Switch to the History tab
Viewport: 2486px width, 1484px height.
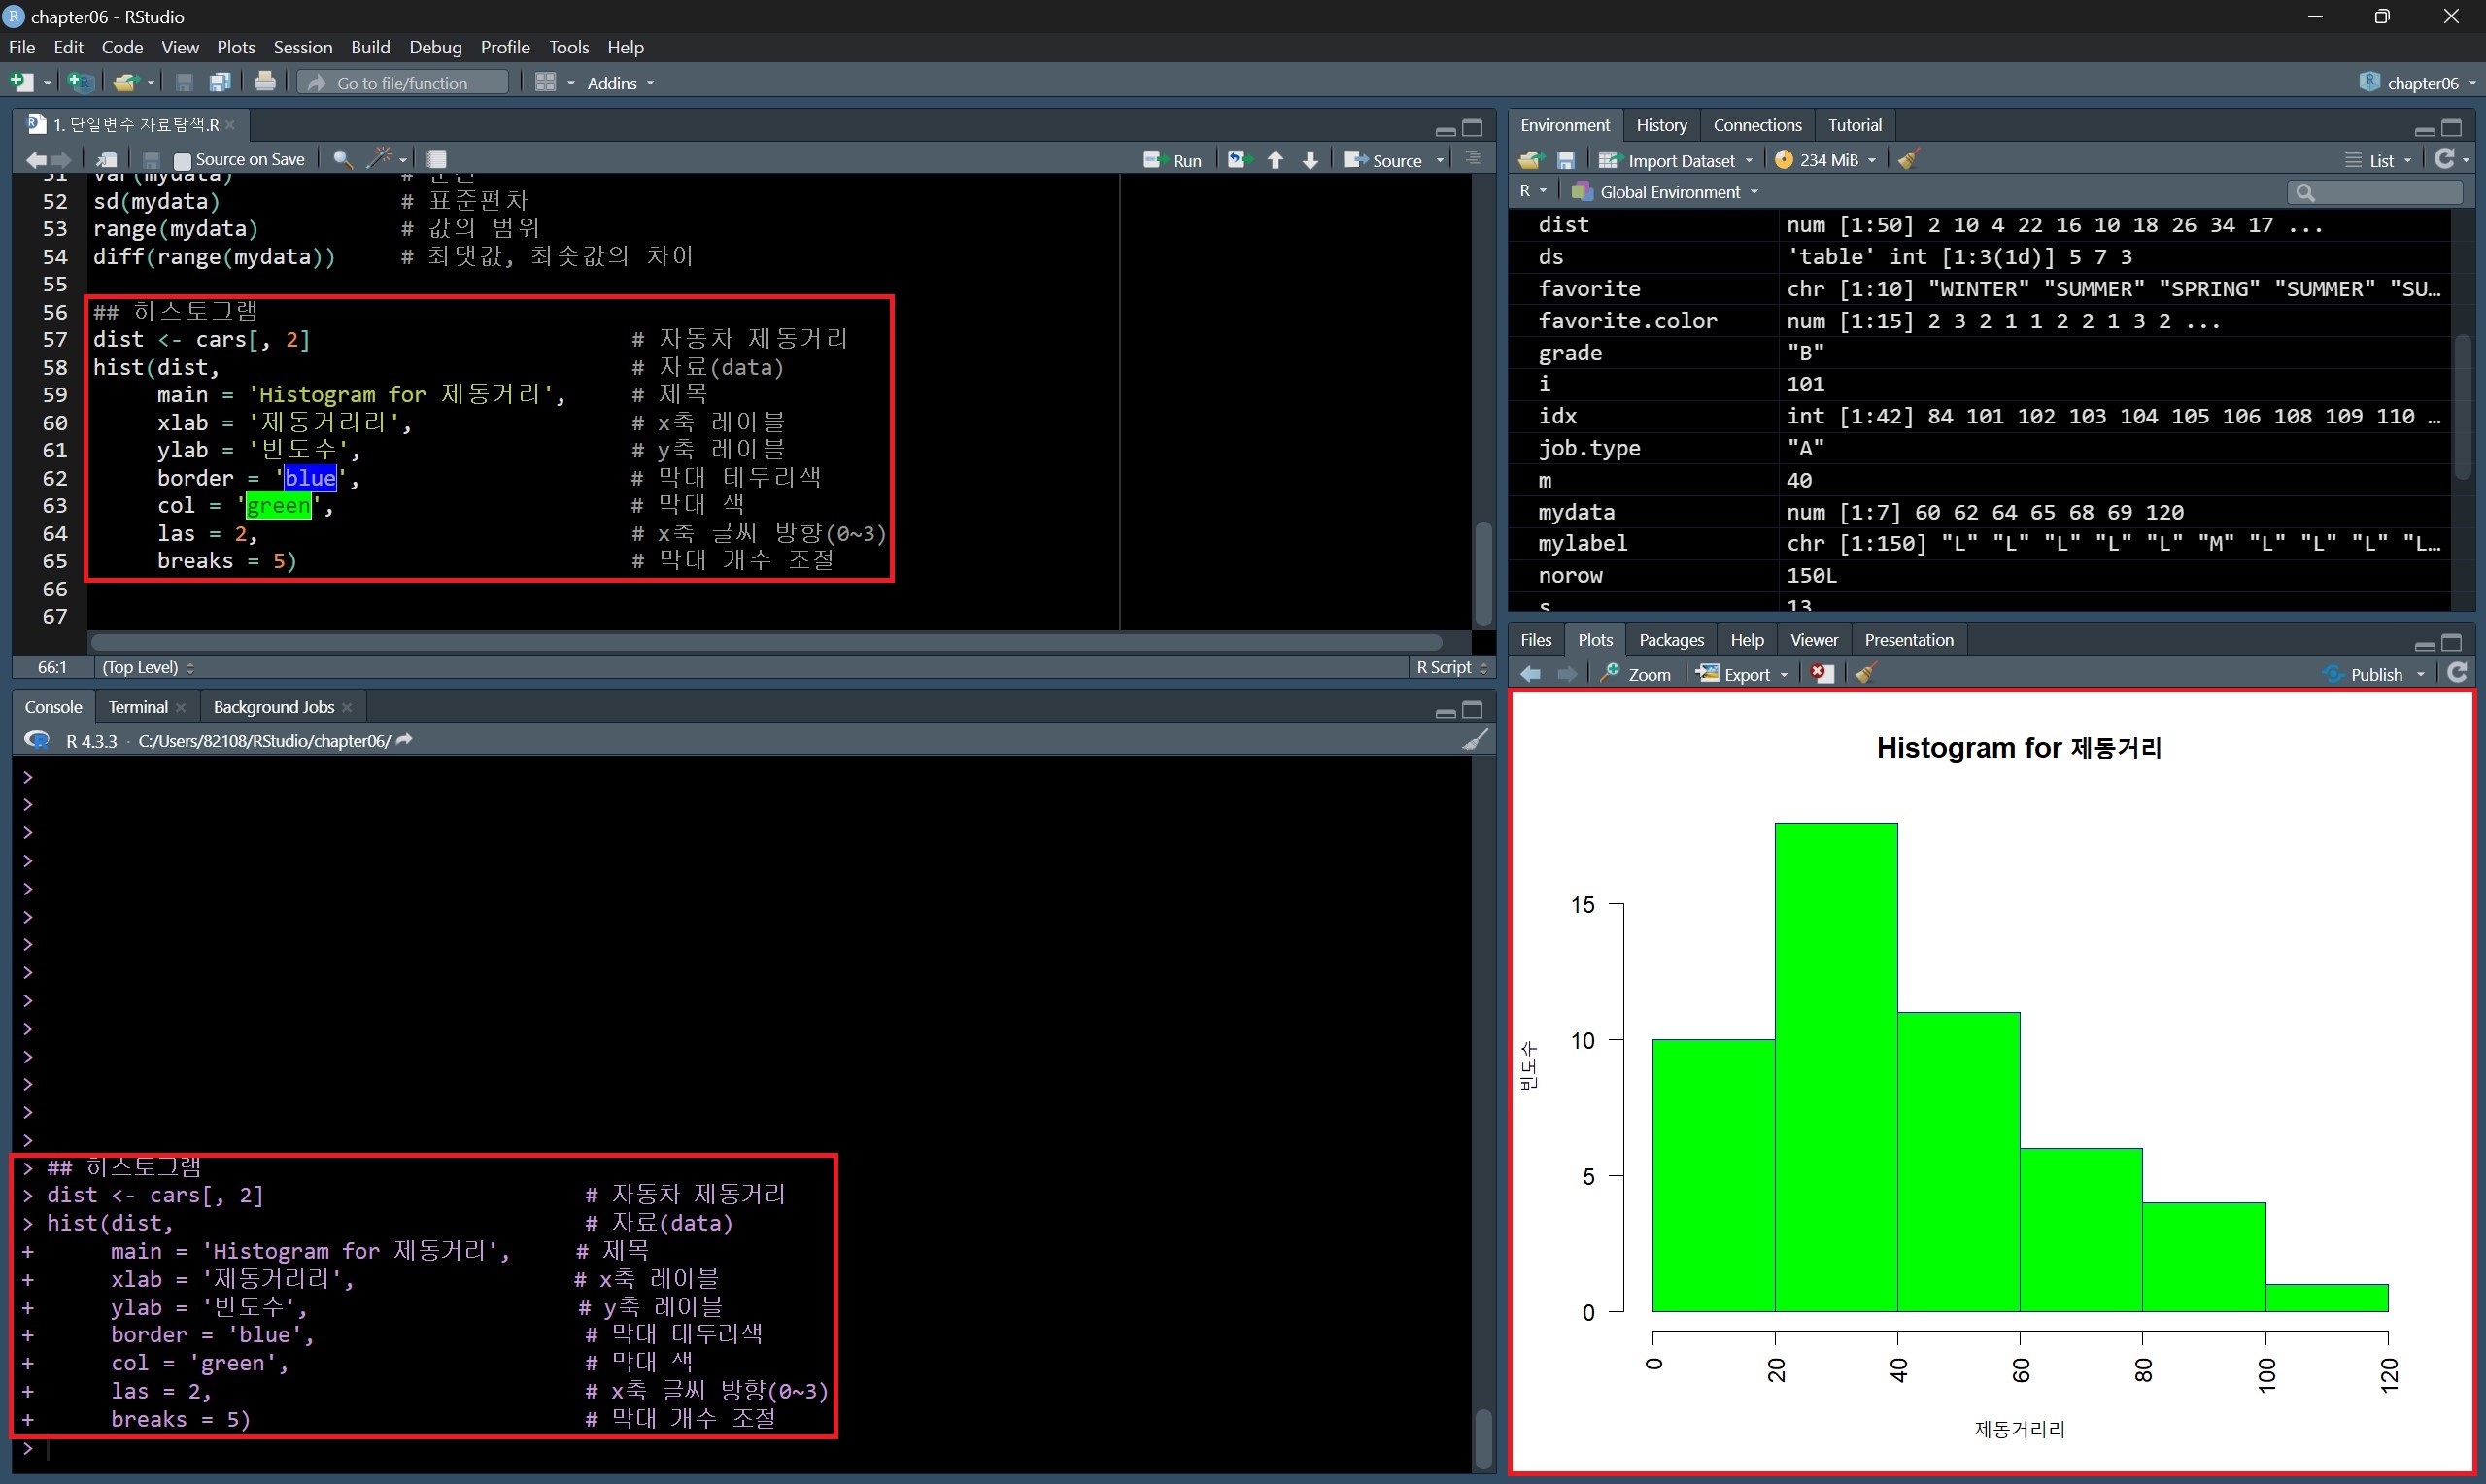pyautogui.click(x=1661, y=125)
